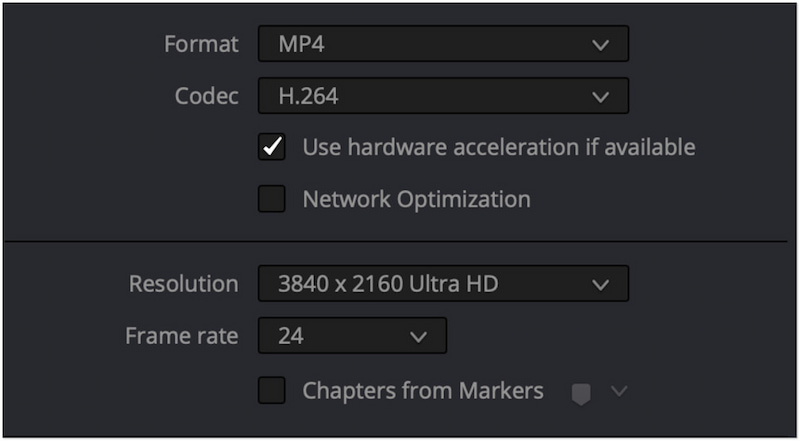Open the Frame rate dropdown showing 24
The width and height of the screenshot is (800, 441).
point(340,336)
